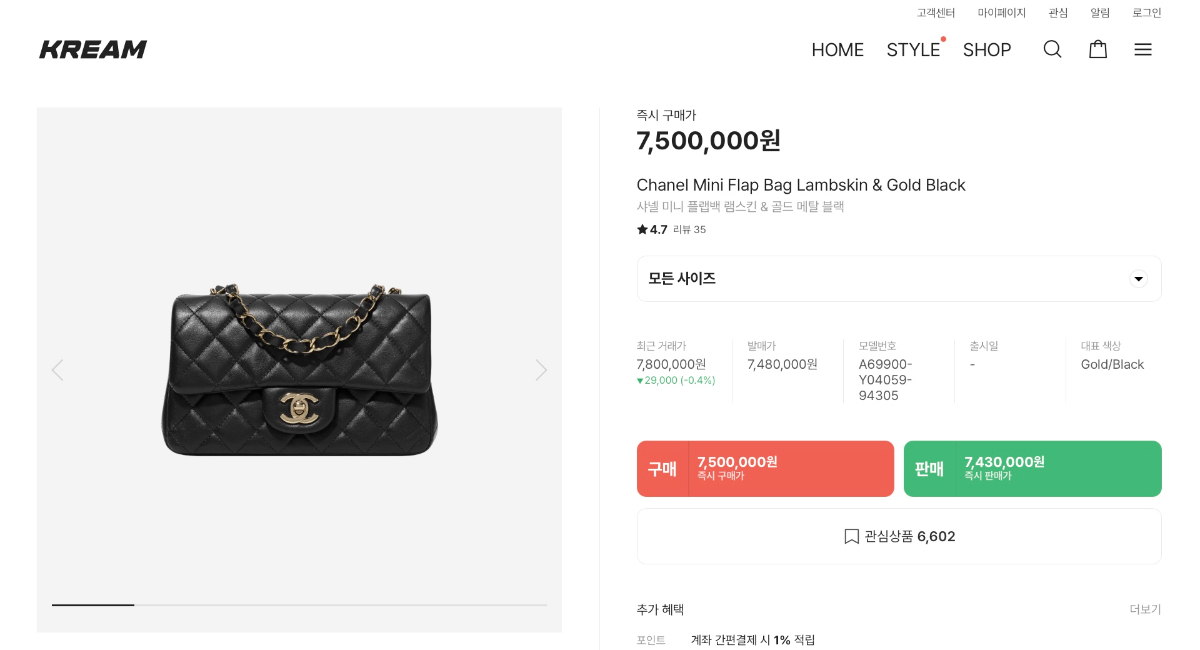Open the 고객센터 link

(936, 13)
